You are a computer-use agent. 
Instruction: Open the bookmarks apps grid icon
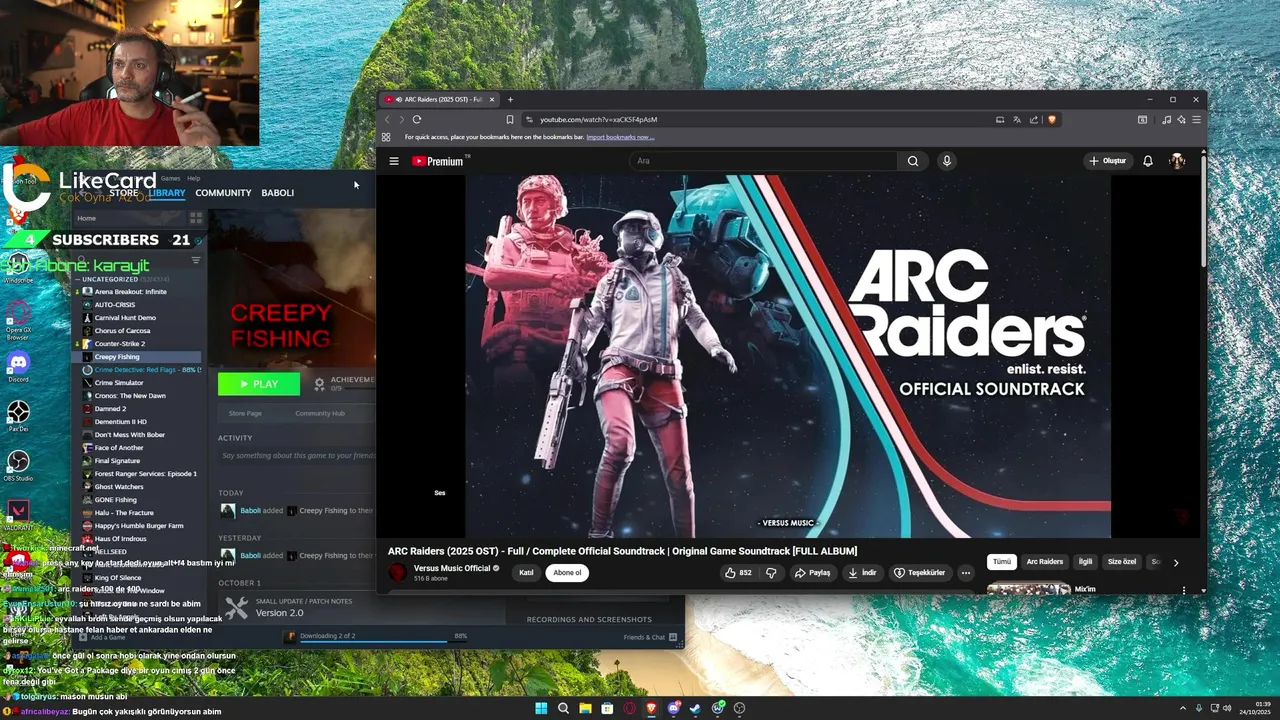click(x=386, y=137)
